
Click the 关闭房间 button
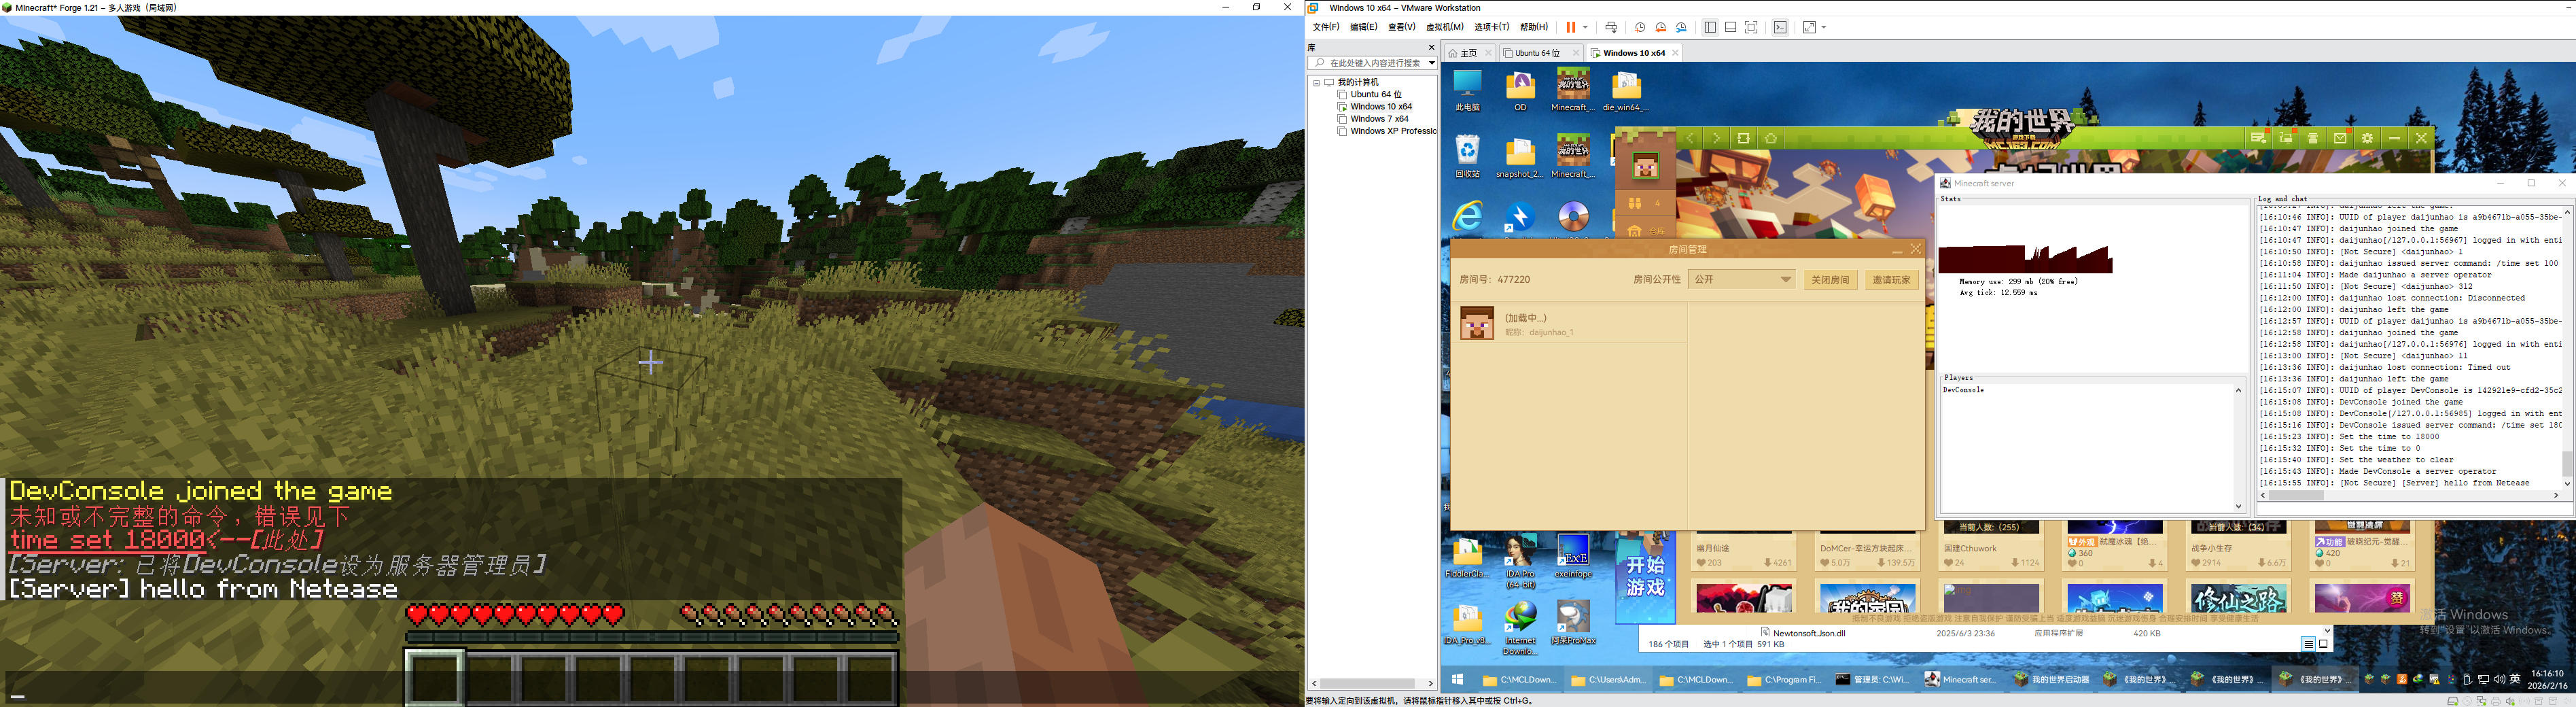(1830, 280)
